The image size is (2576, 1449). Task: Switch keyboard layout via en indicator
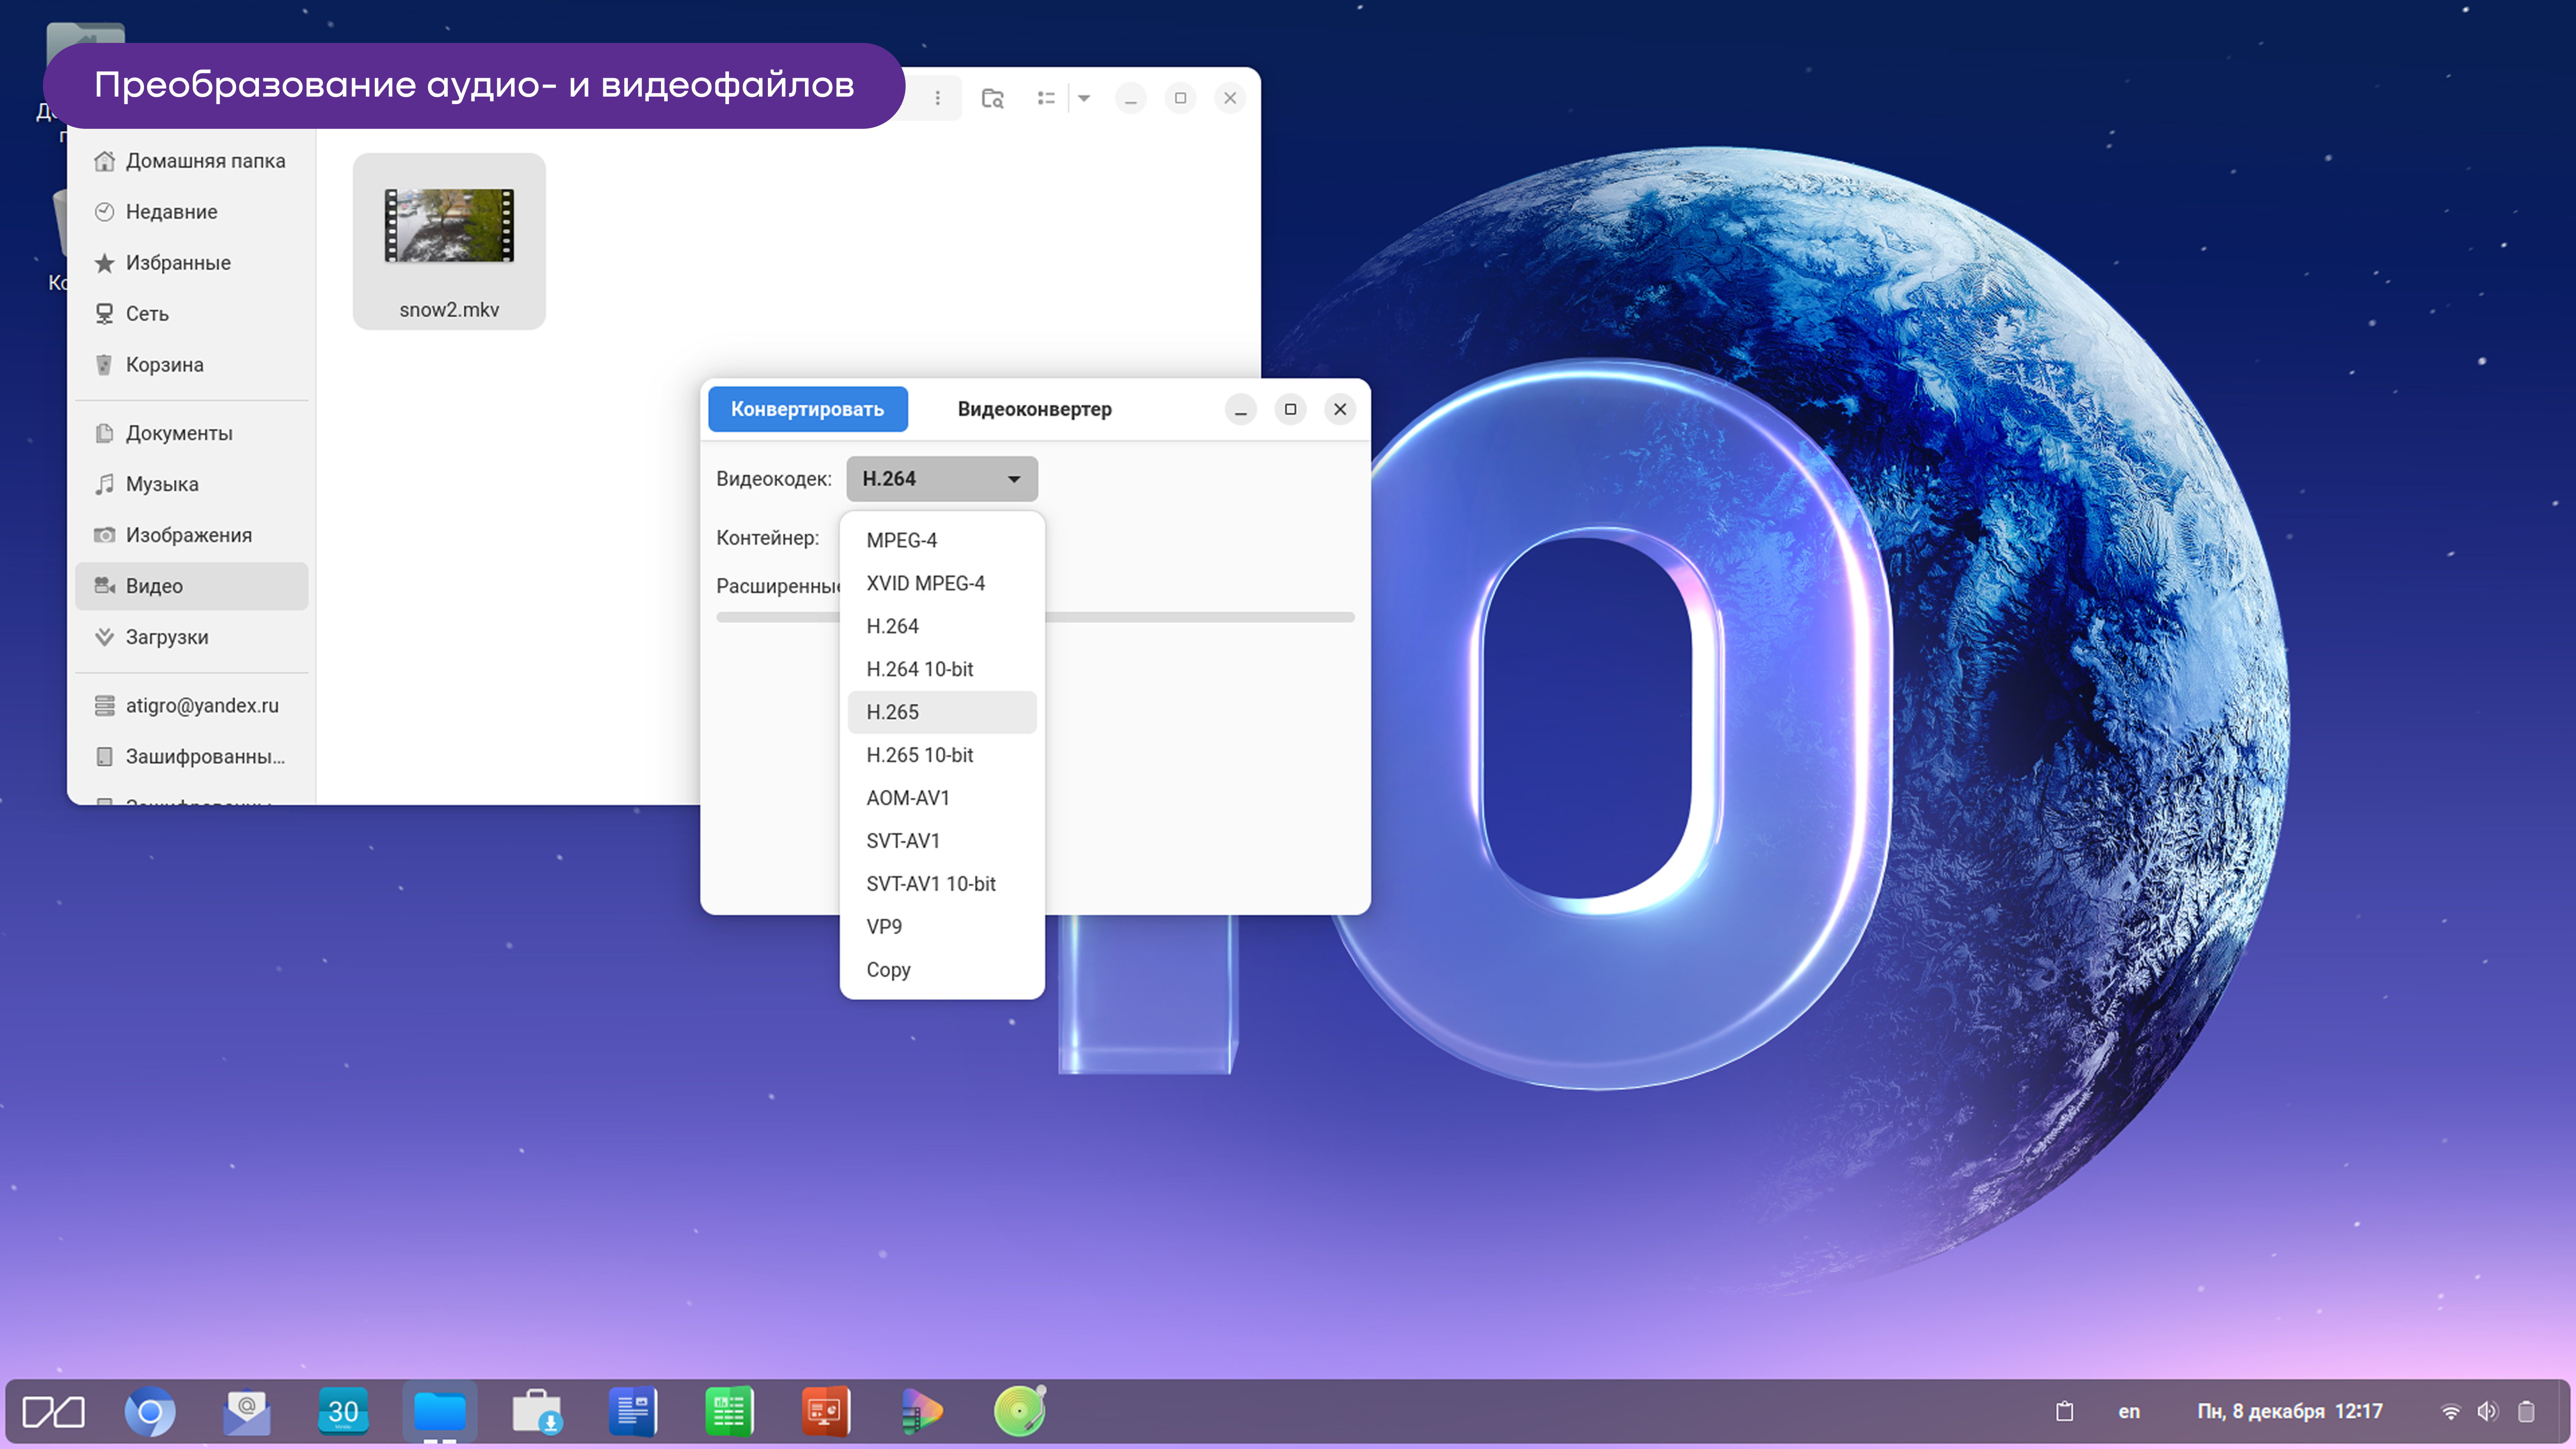click(2129, 1411)
